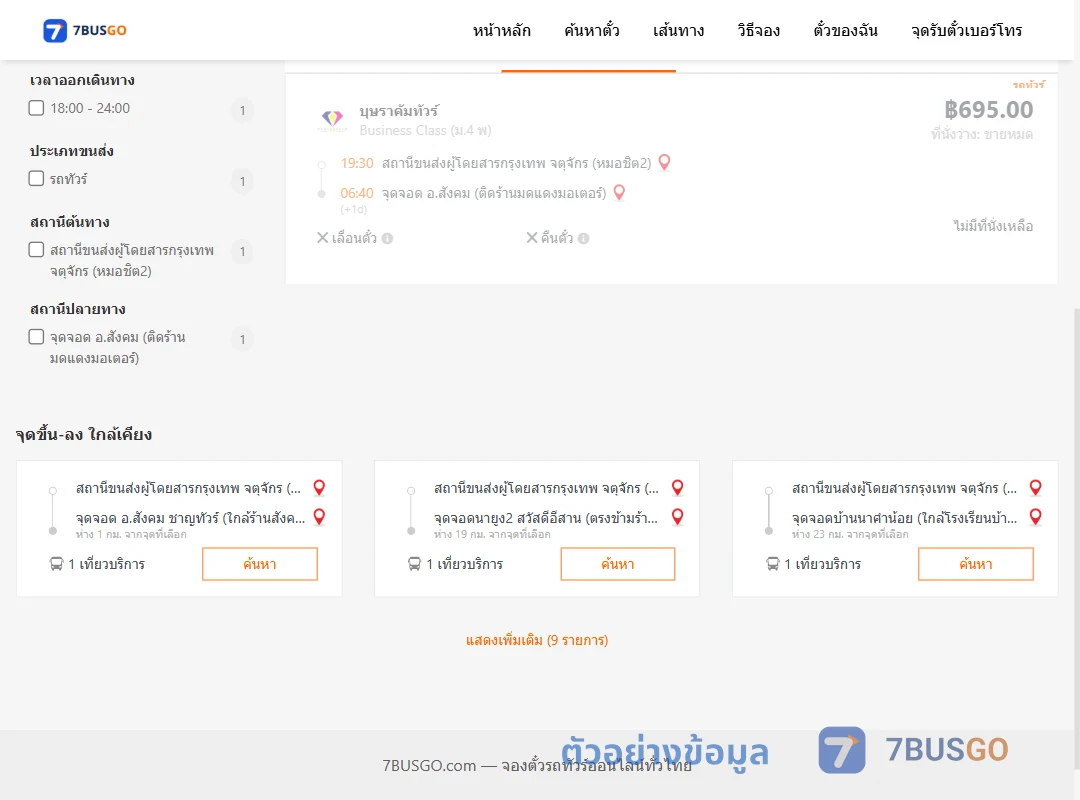Viewport: 1080px width, 800px height.
Task: Open destination map pin for จุดจอด อ.สังคม ชาญทัวร์
Action: tap(319, 517)
